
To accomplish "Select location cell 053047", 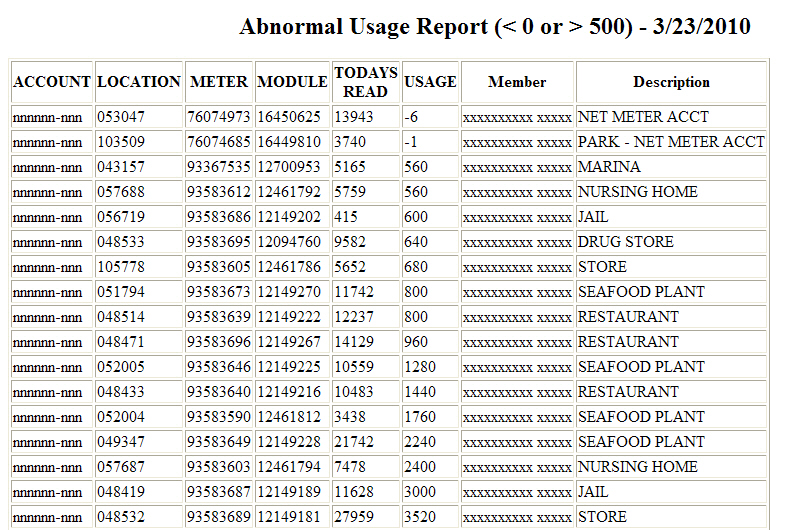I will click(121, 117).
